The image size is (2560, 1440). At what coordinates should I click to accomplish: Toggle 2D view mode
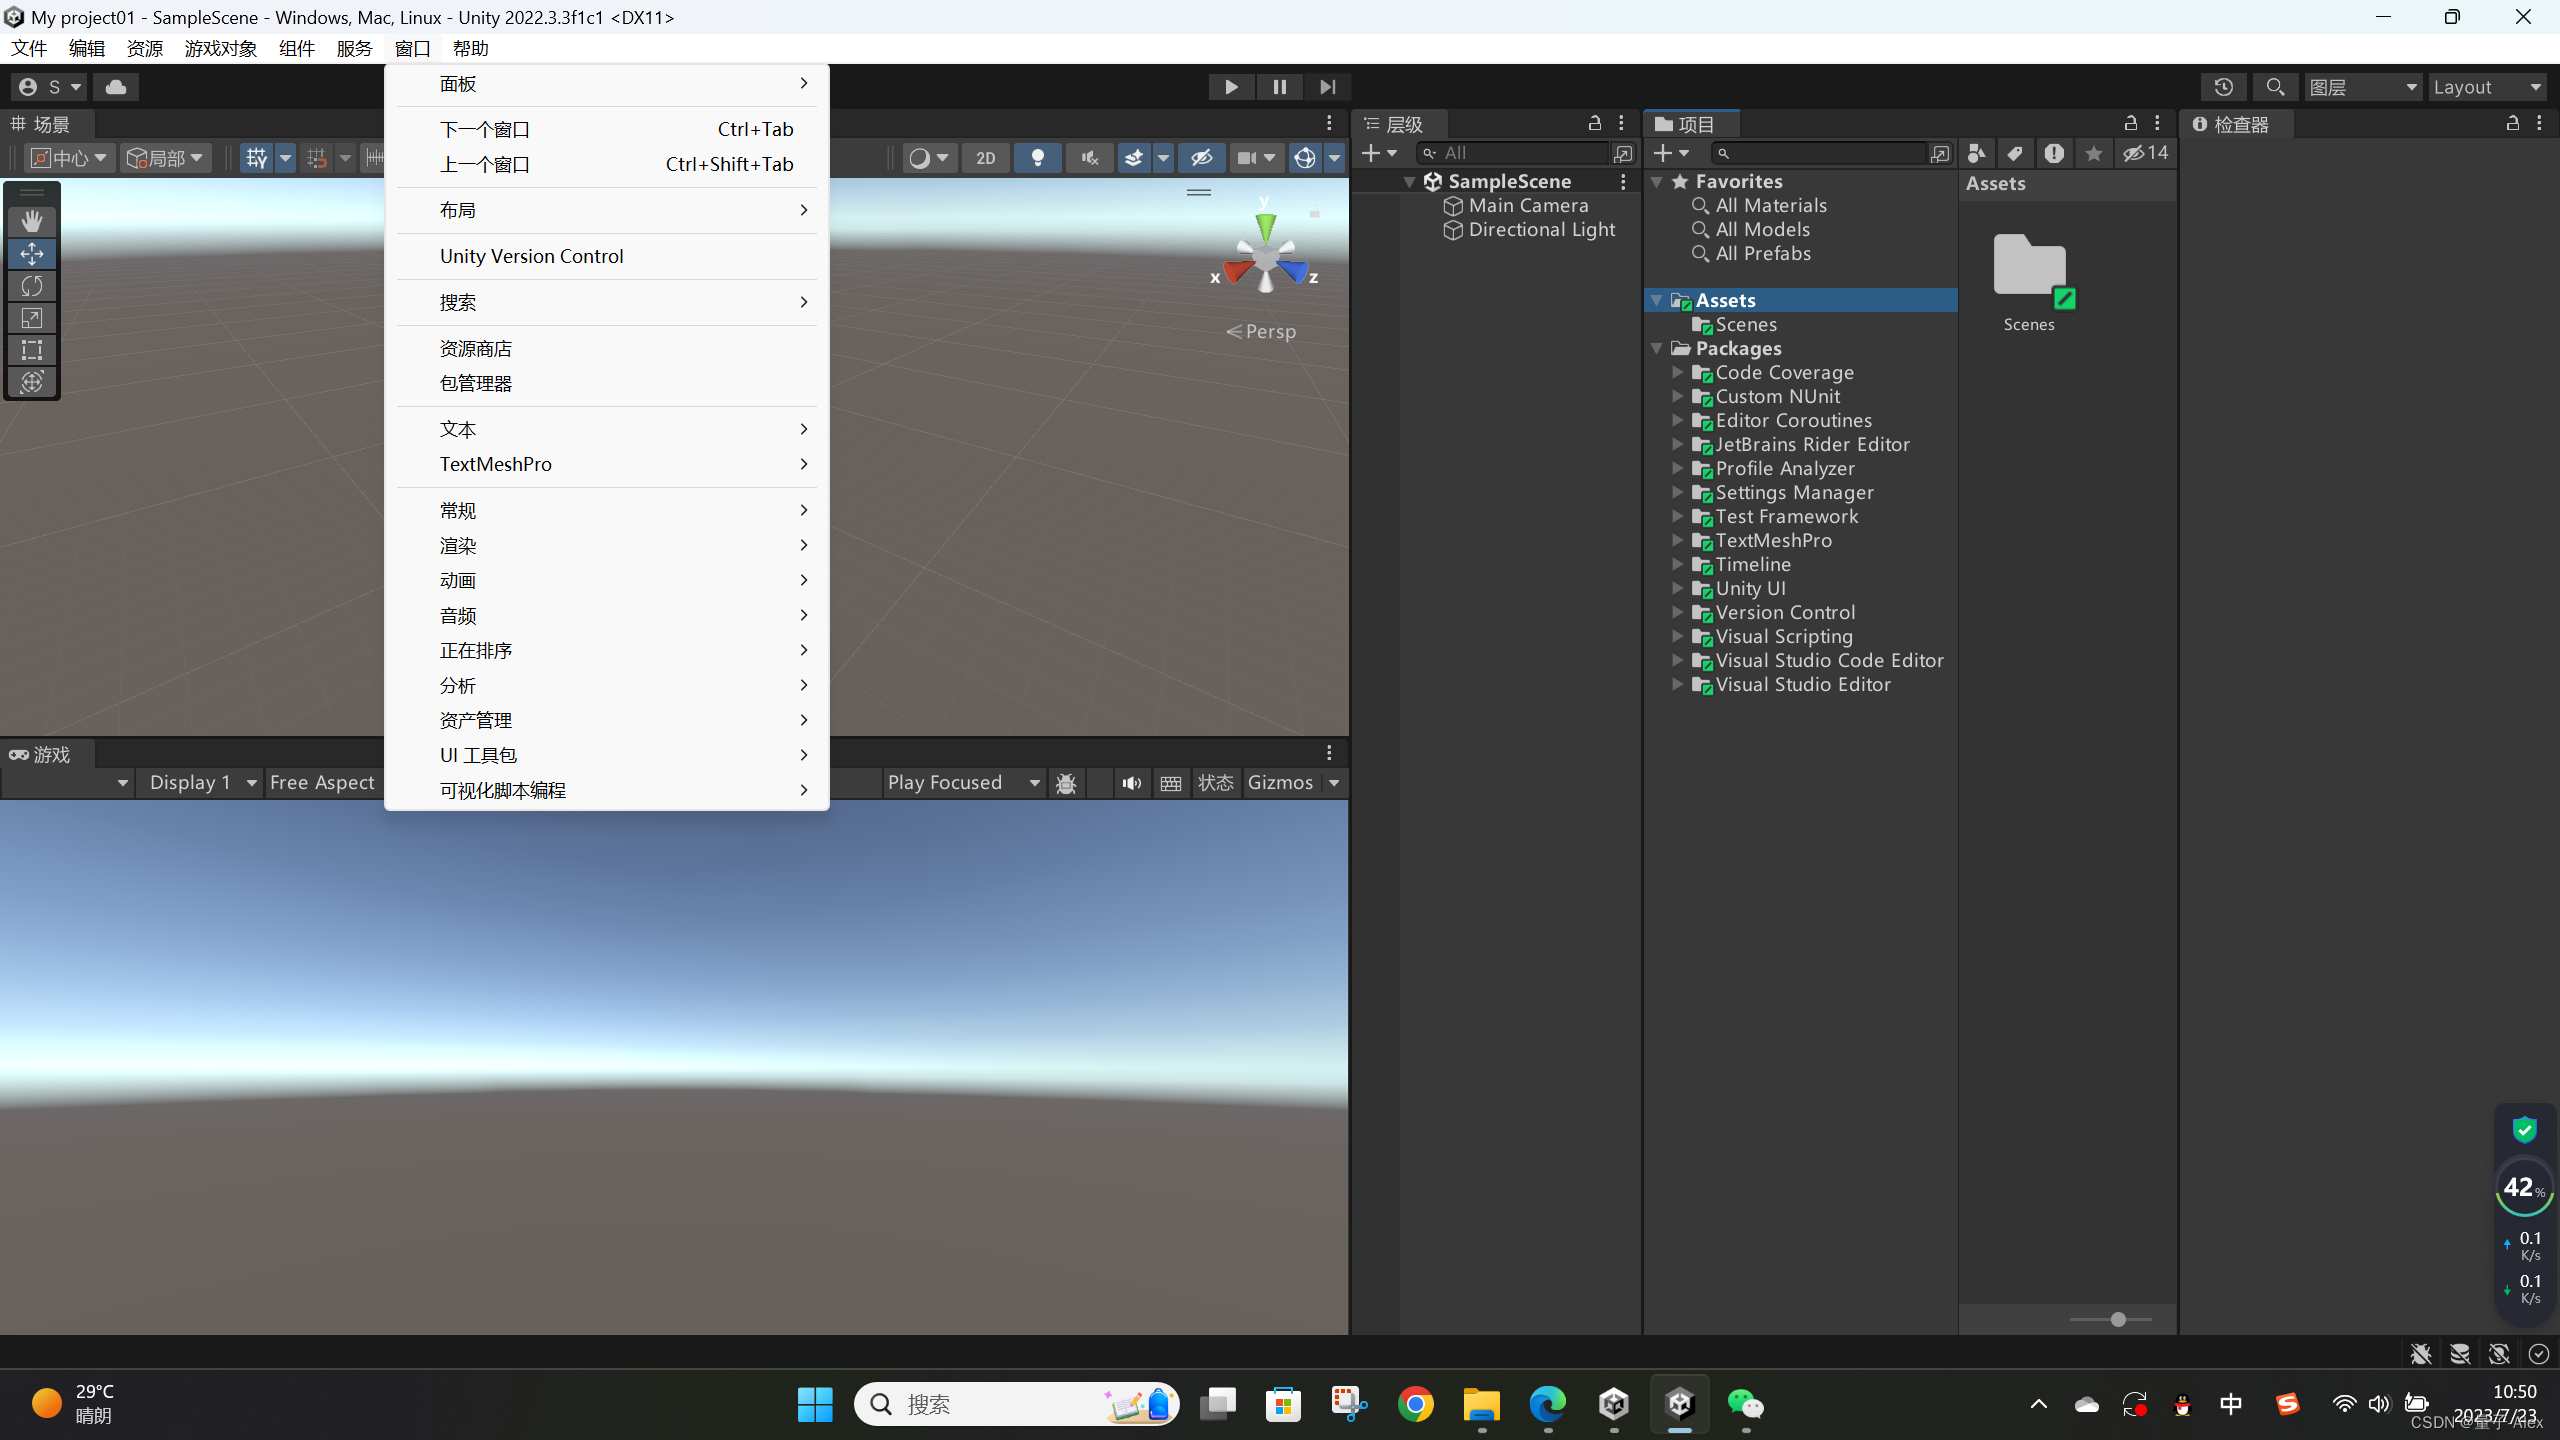pos(985,158)
